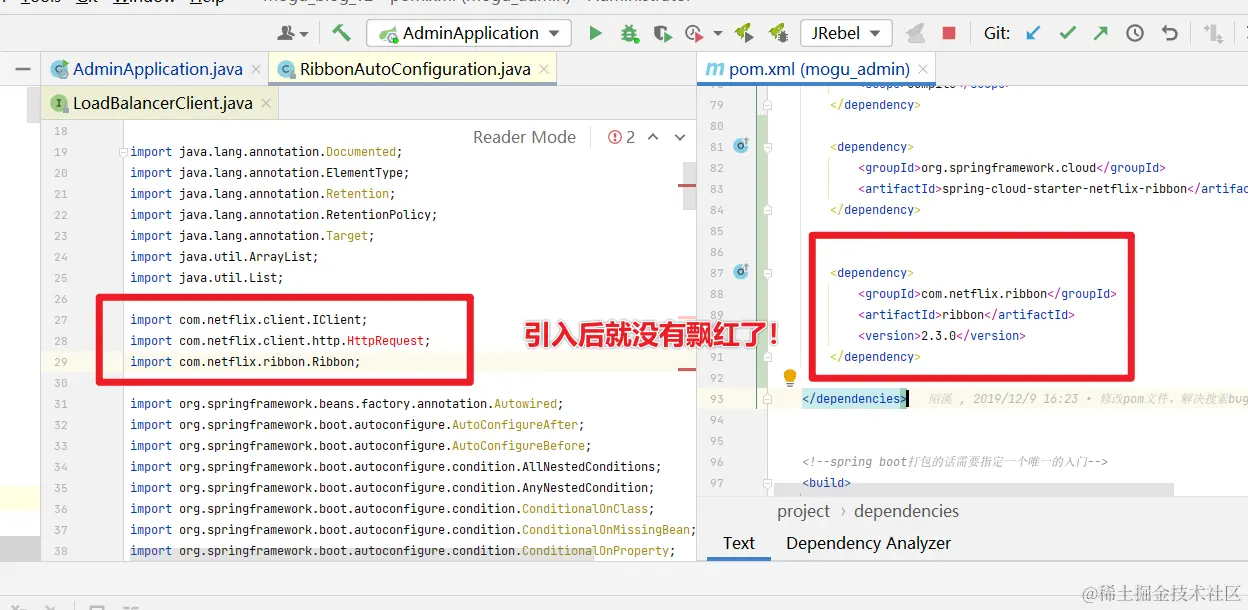Click the red error indicator showing 2
This screenshot has height=610, width=1248.
[x=621, y=137]
